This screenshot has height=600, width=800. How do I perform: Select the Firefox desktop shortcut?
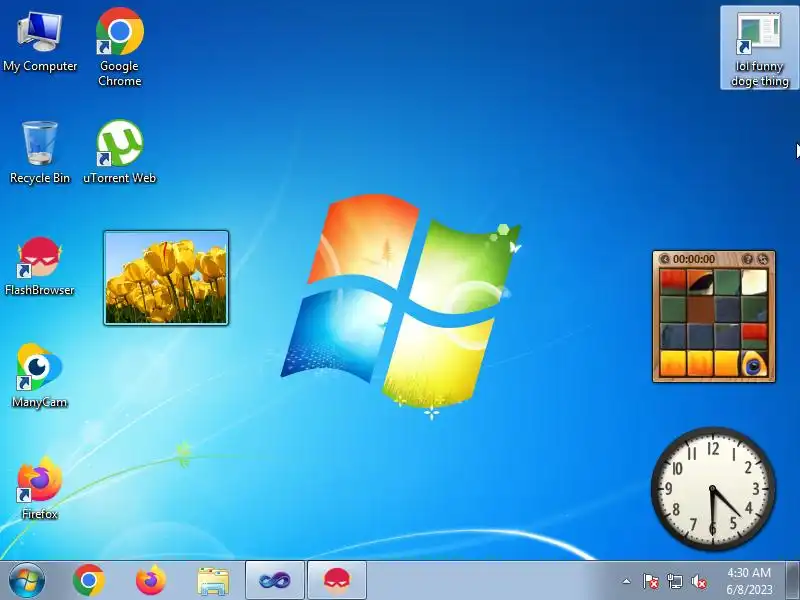point(40,489)
